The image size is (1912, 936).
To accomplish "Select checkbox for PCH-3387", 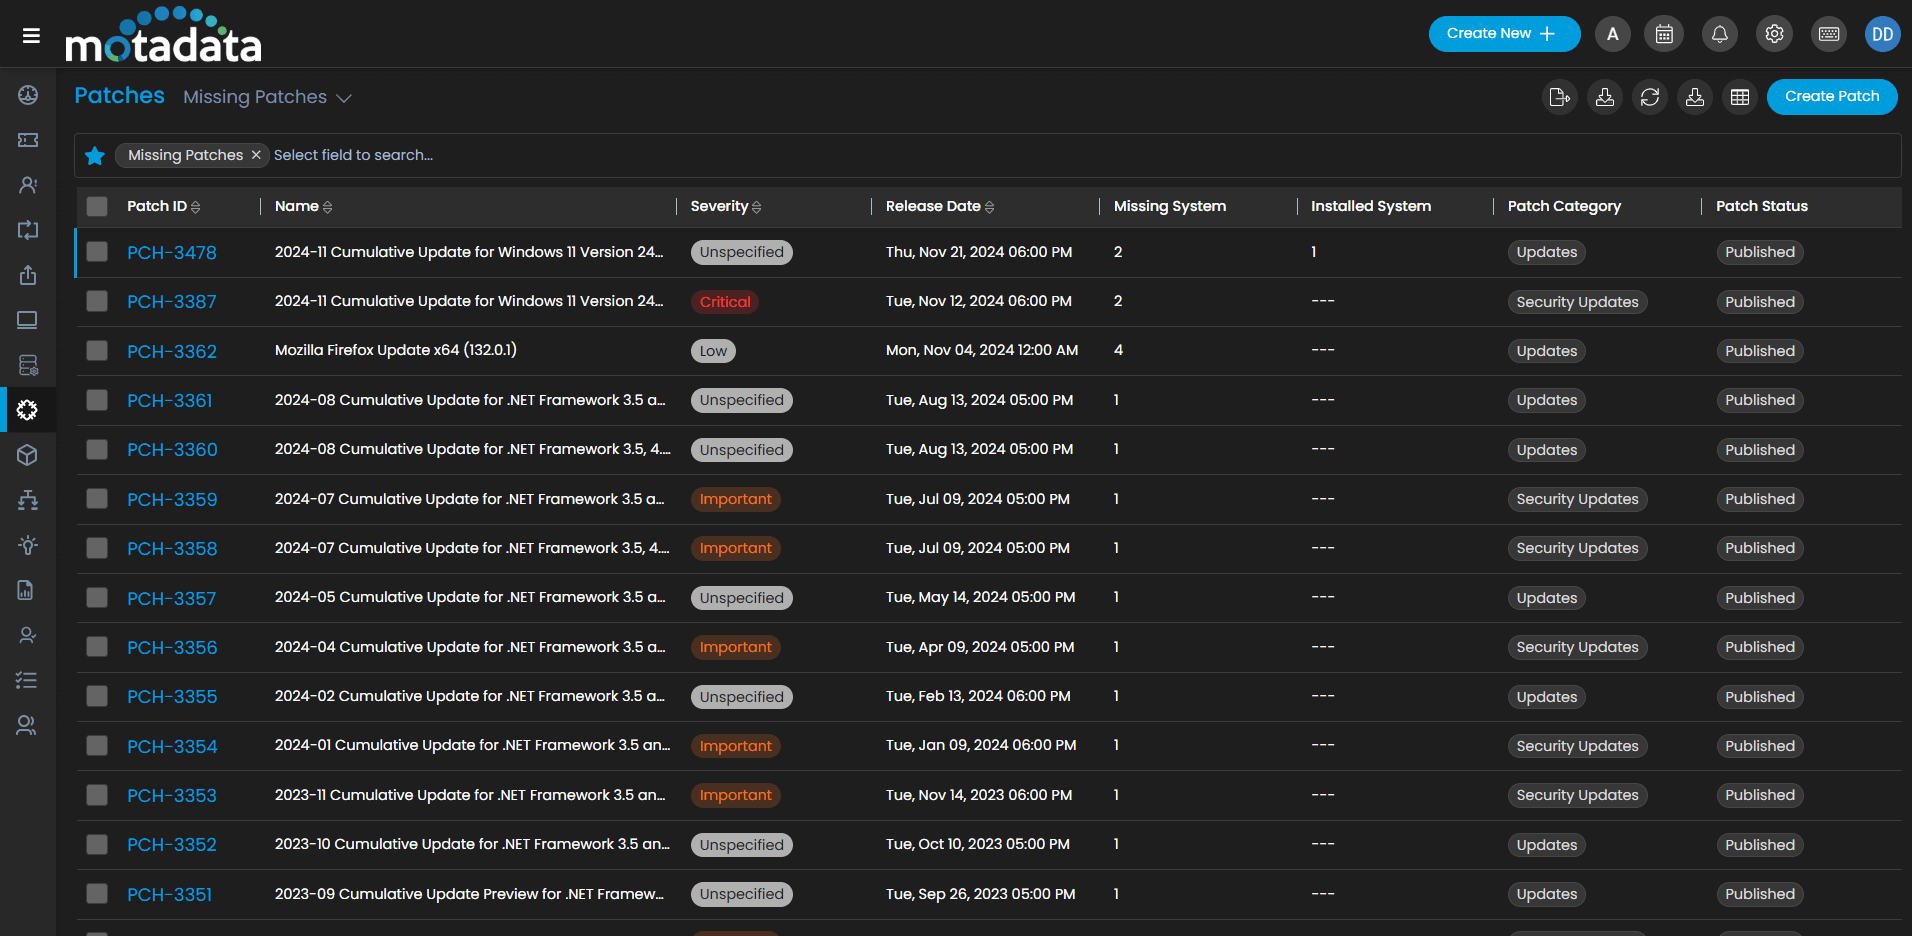I will point(97,301).
